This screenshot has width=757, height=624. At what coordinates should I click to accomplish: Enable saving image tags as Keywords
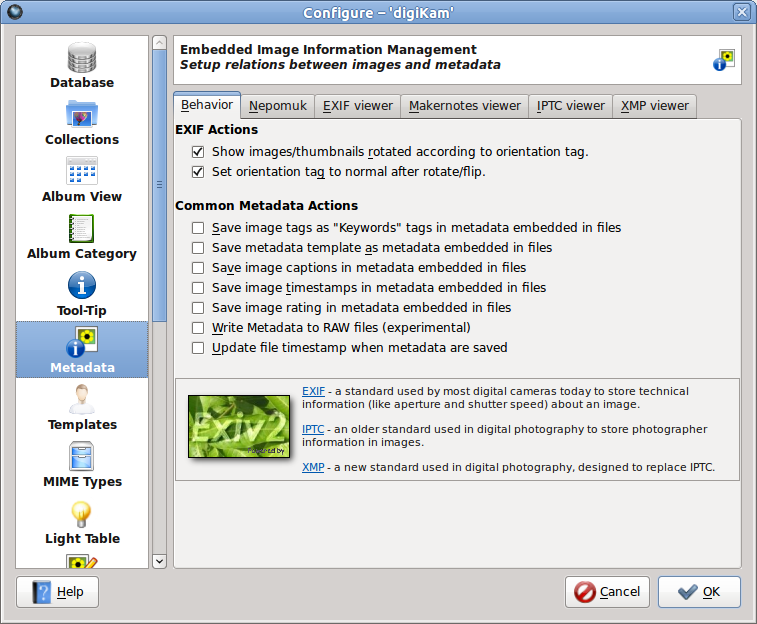pos(198,228)
